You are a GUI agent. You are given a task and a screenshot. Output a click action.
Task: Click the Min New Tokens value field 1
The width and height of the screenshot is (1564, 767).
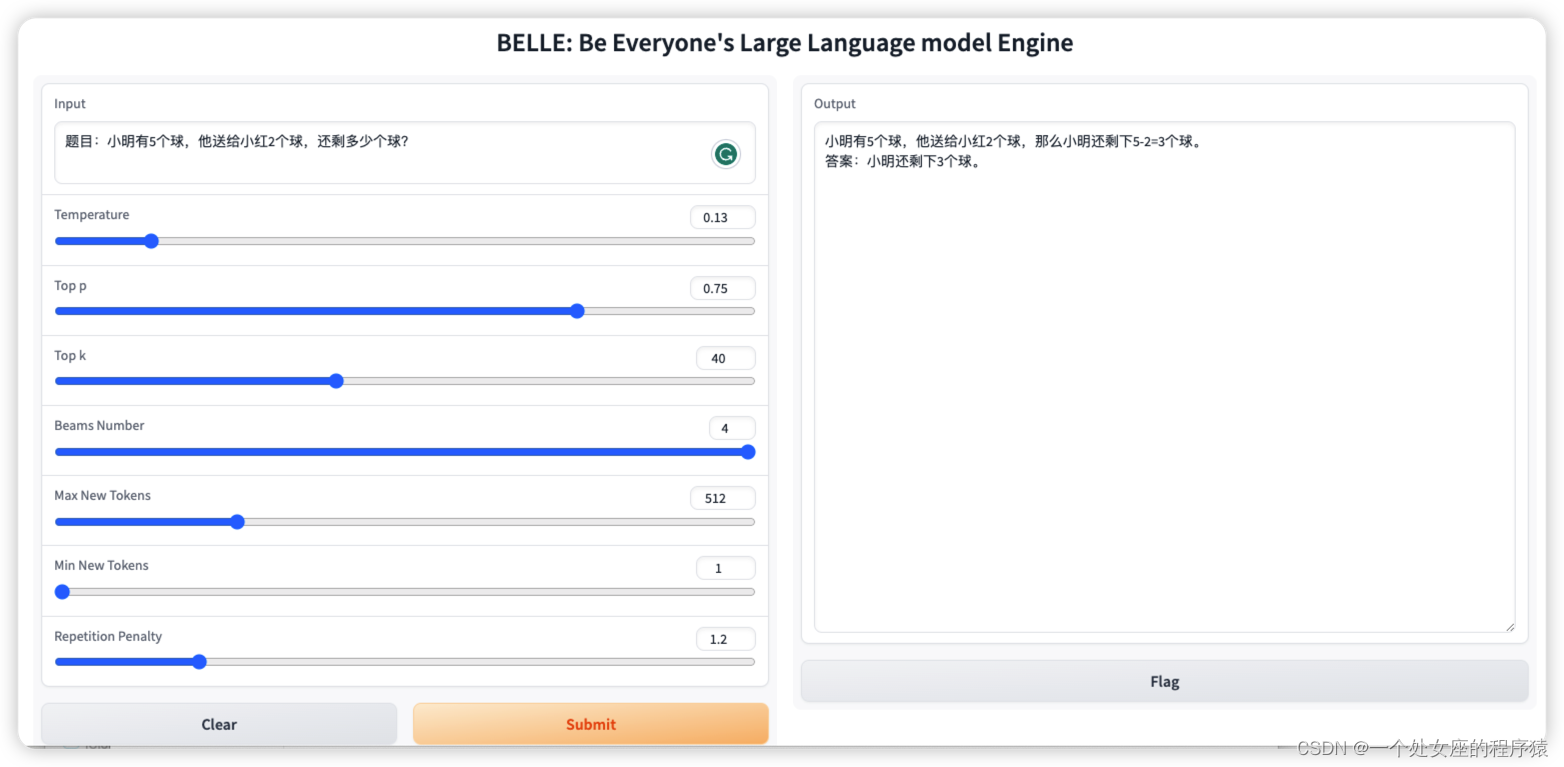pyautogui.click(x=726, y=568)
